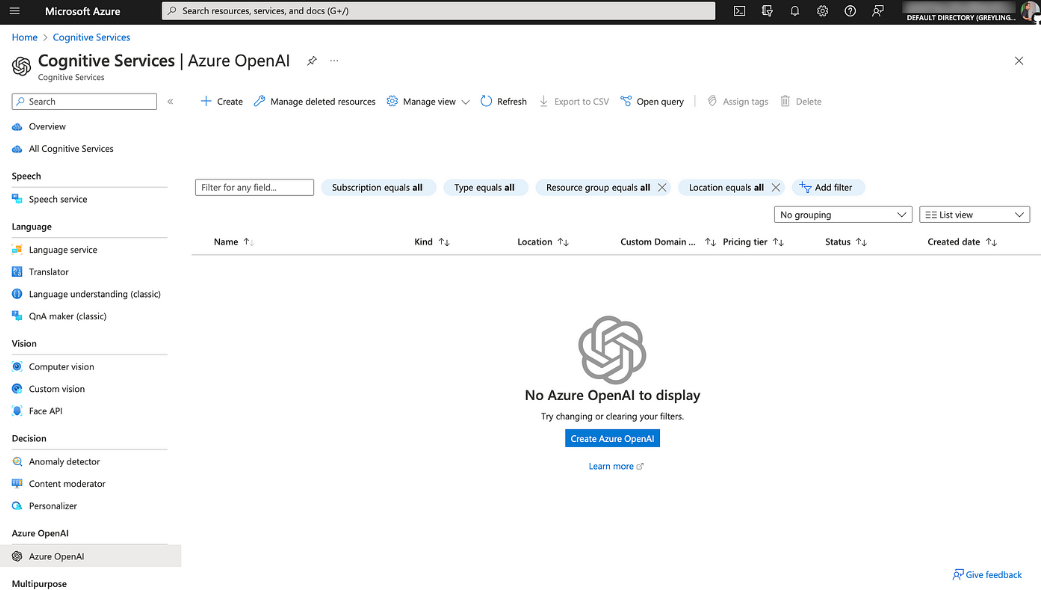
Task: Sort by the Kind column
Action: coord(432,242)
